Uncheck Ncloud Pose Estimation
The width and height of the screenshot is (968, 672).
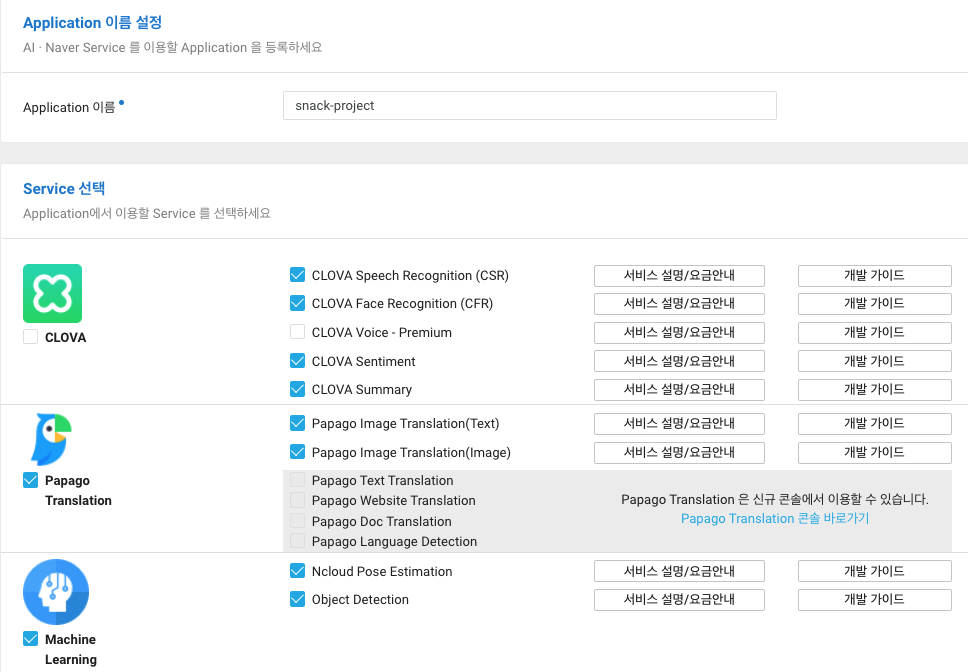298,571
